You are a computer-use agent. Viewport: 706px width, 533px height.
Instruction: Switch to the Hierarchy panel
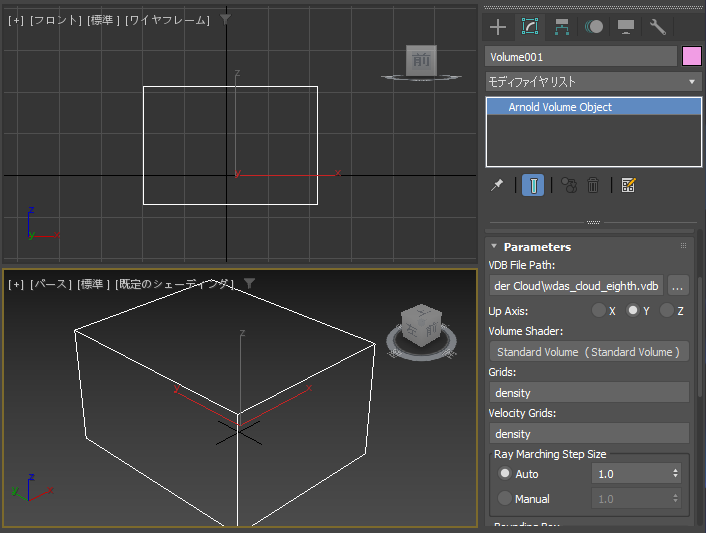(x=562, y=27)
